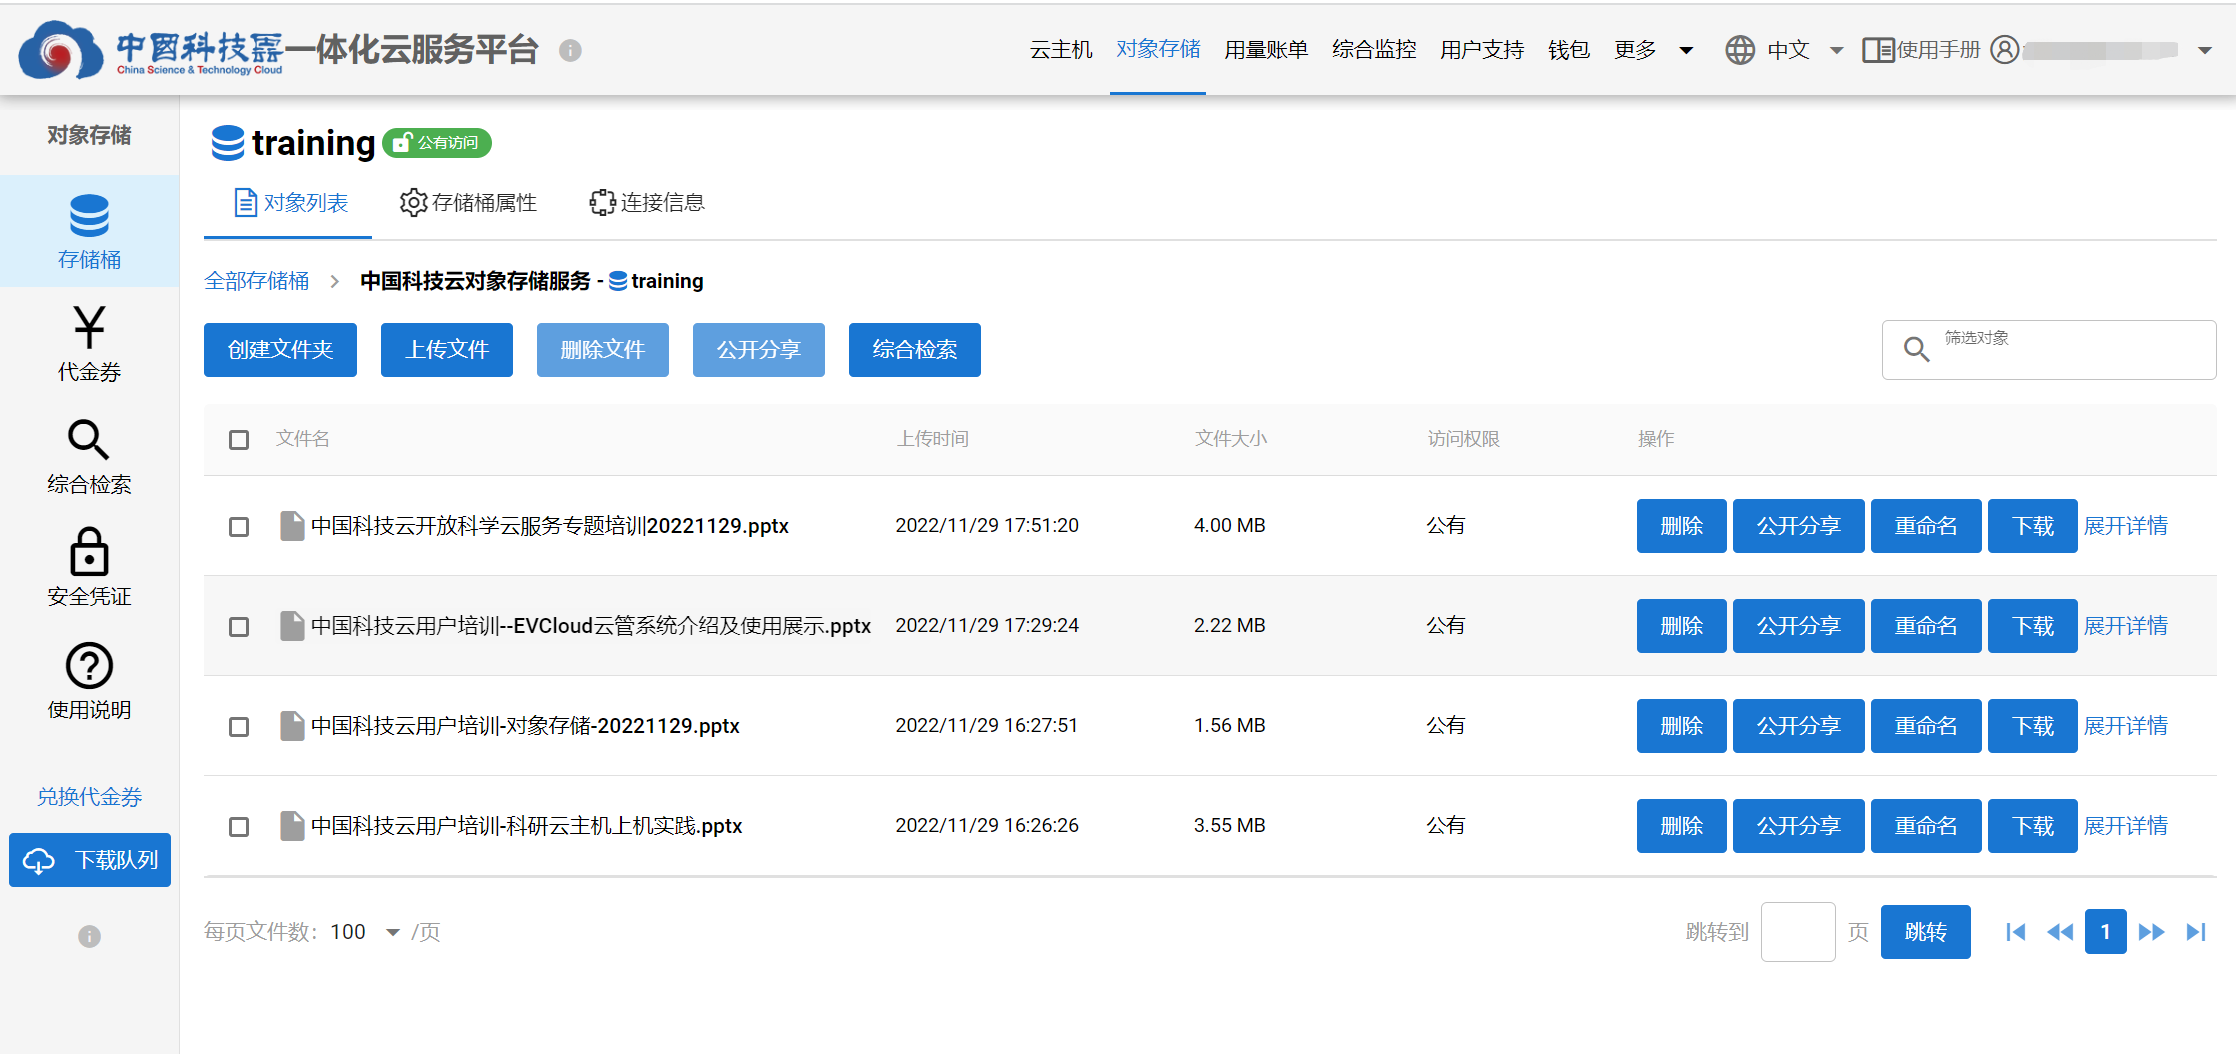Viewport: 2236px width, 1054px height.
Task: Click the 跳转 jump button
Action: pyautogui.click(x=1926, y=932)
